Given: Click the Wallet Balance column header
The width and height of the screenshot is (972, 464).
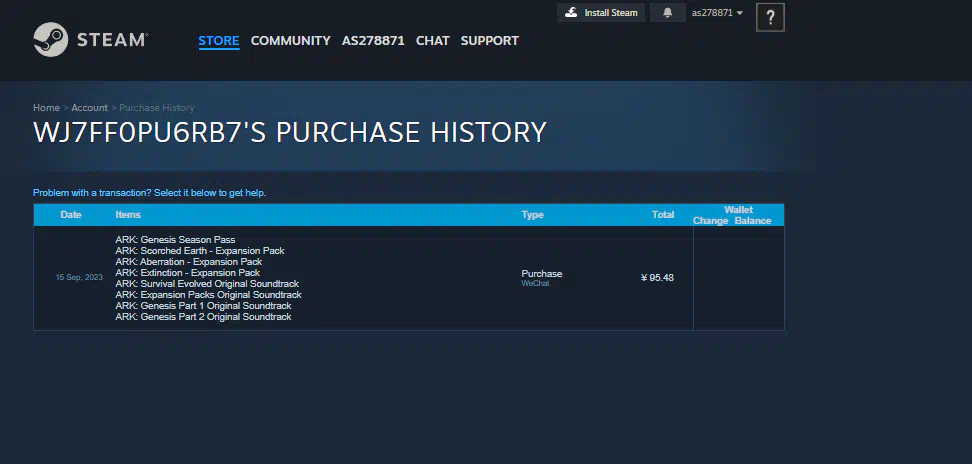Looking at the screenshot, I should click(753, 221).
